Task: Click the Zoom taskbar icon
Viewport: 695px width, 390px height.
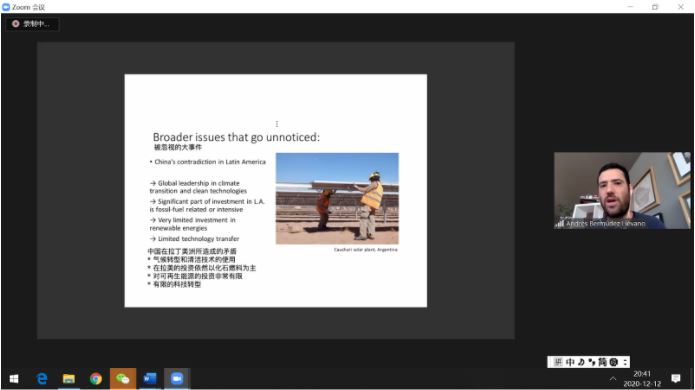Action: click(x=177, y=379)
